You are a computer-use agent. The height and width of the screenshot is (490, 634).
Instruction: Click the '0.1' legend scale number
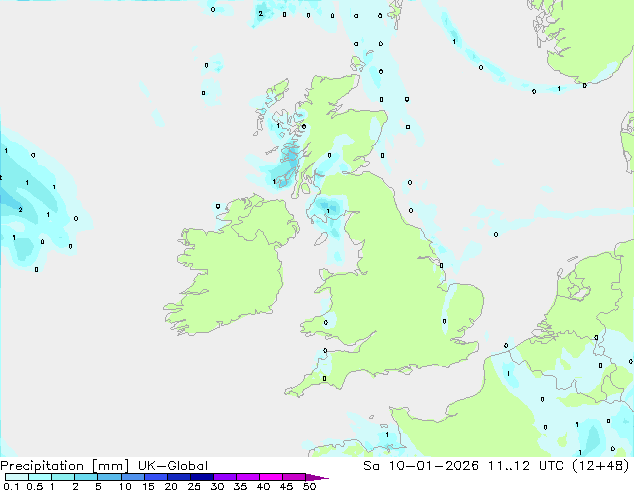[x=11, y=486]
